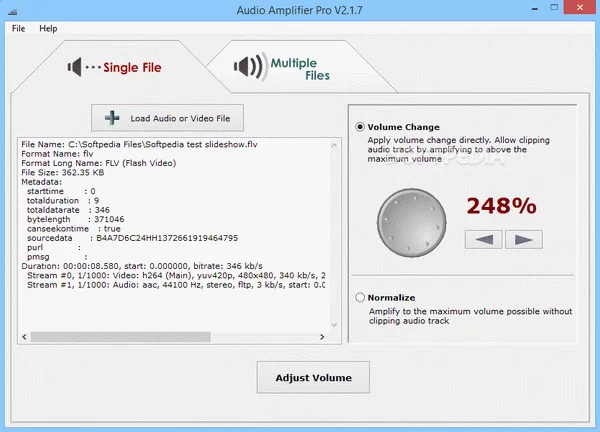Open the File menu
This screenshot has width=600, height=432.
coord(18,29)
